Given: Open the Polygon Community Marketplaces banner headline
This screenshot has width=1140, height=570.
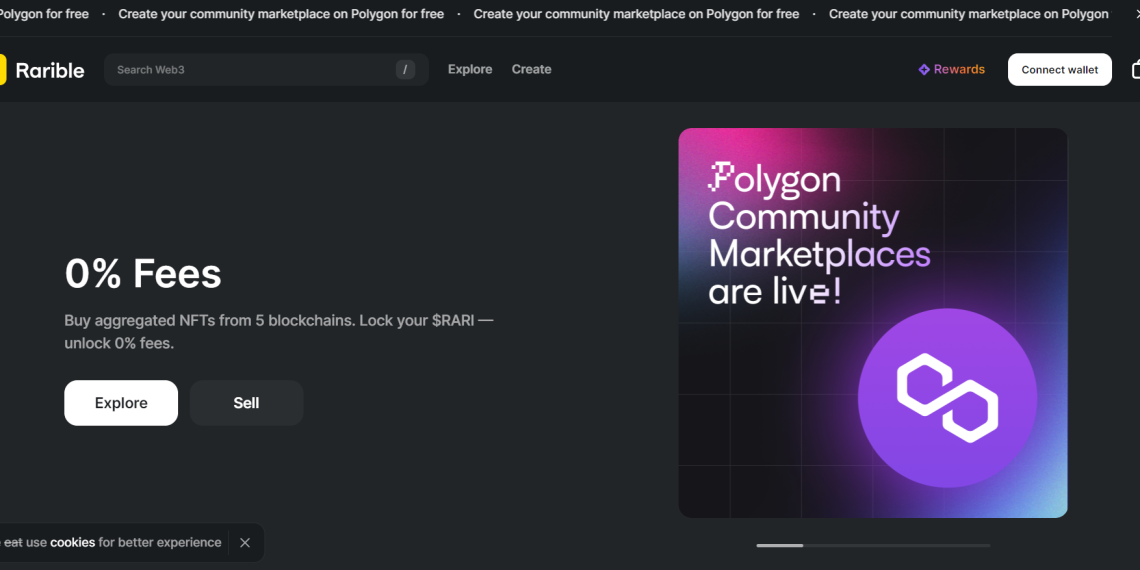Looking at the screenshot, I should point(818,235).
